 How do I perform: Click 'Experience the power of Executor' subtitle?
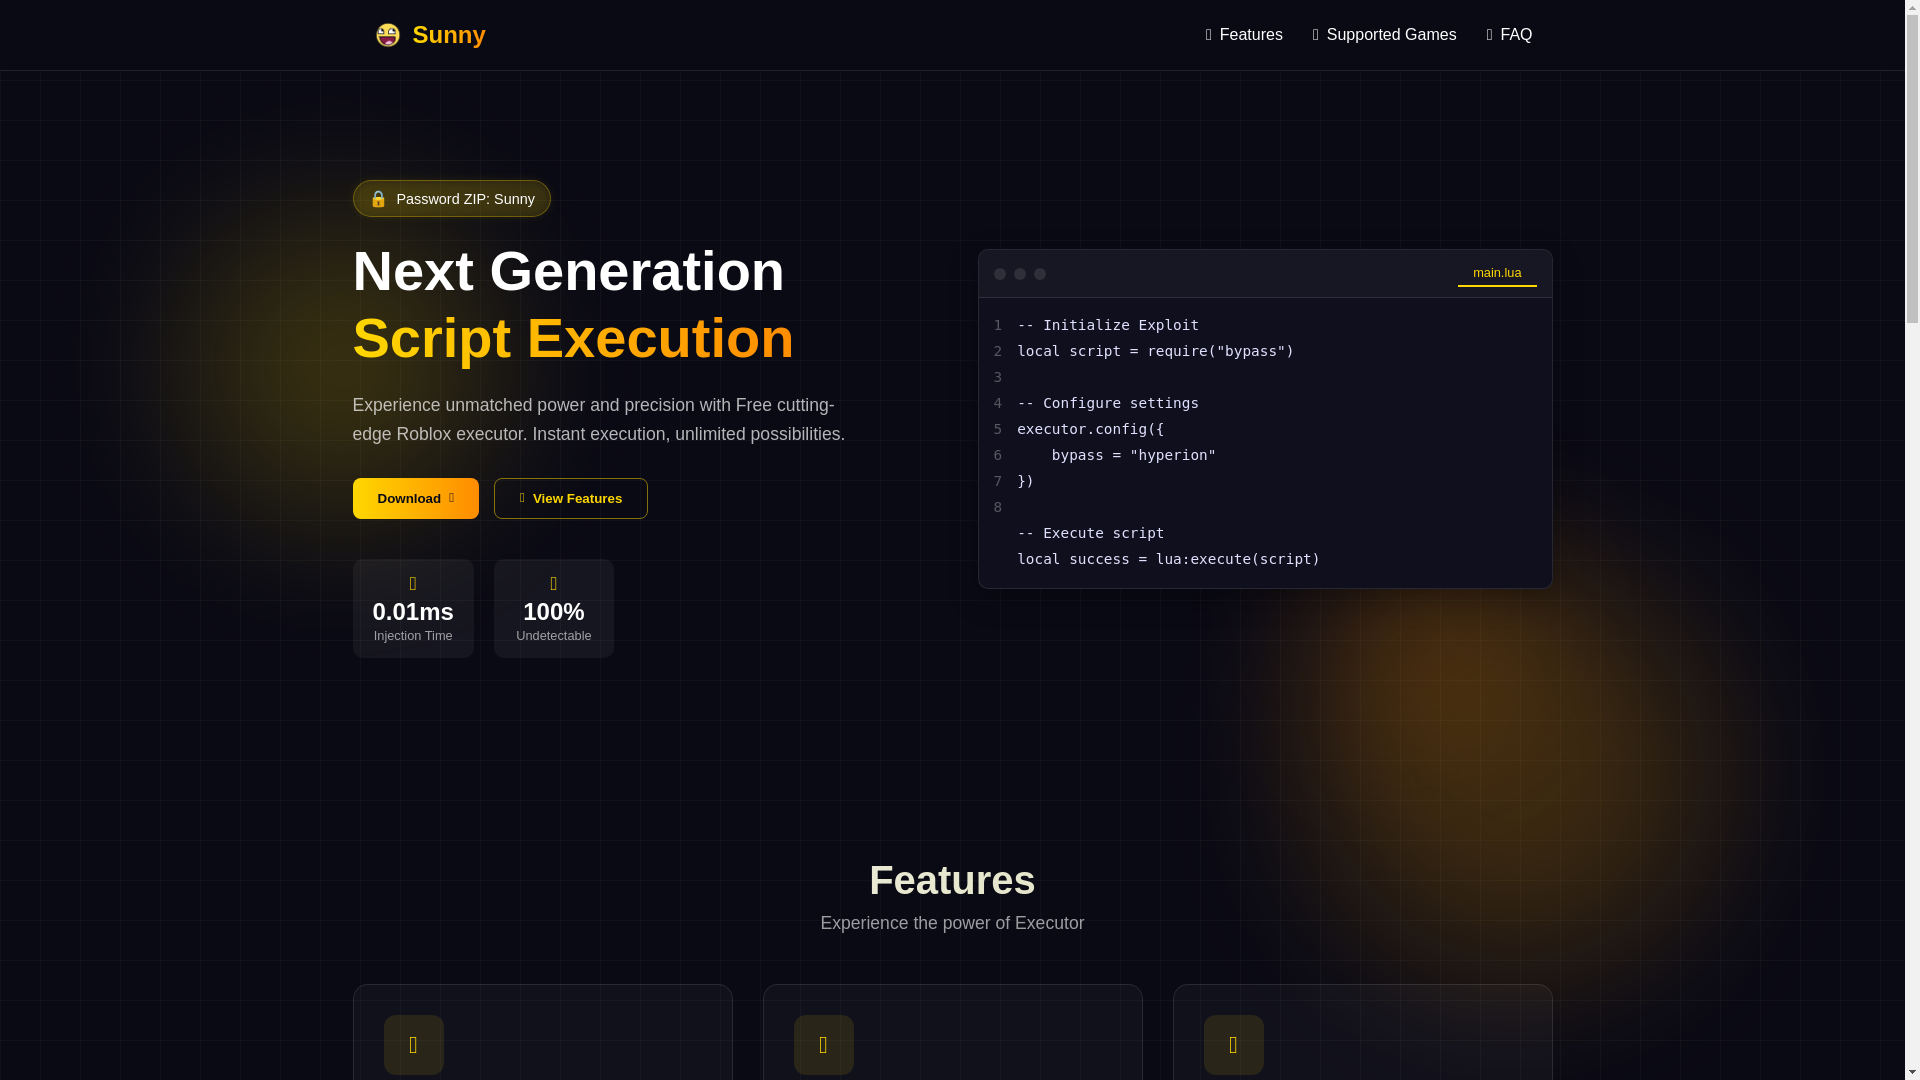pos(952,923)
